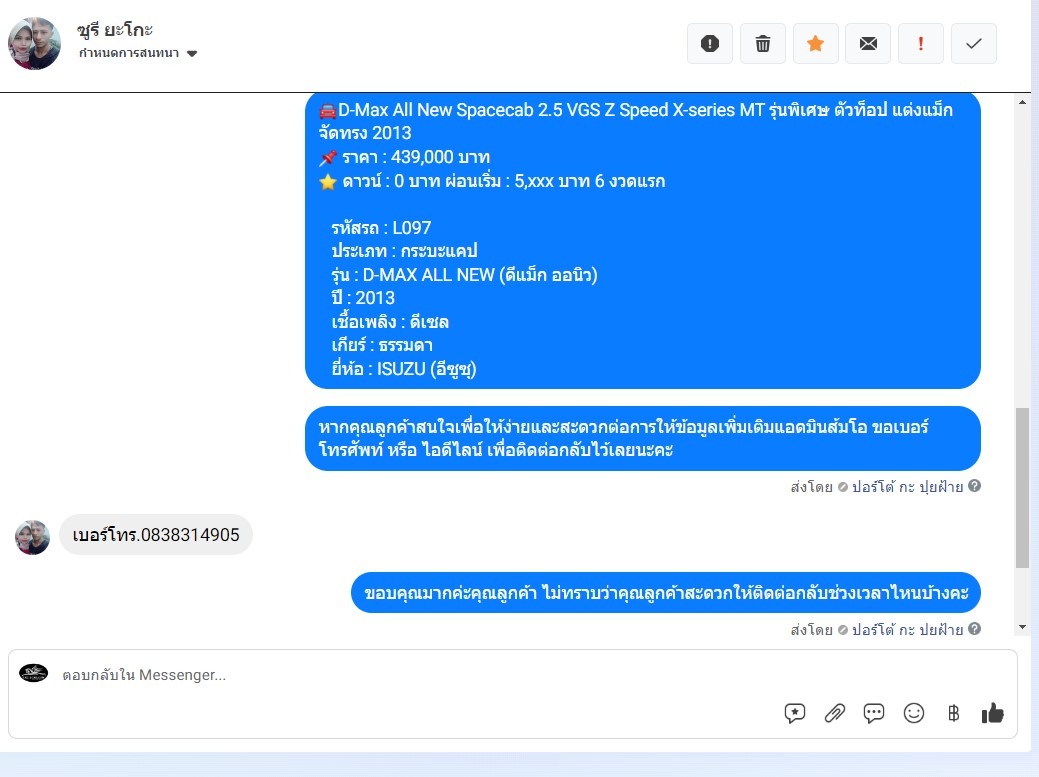The image size is (1039, 777).
Task: Open the กำหนดการสนทนา dropdown arrow
Action: 192,54
